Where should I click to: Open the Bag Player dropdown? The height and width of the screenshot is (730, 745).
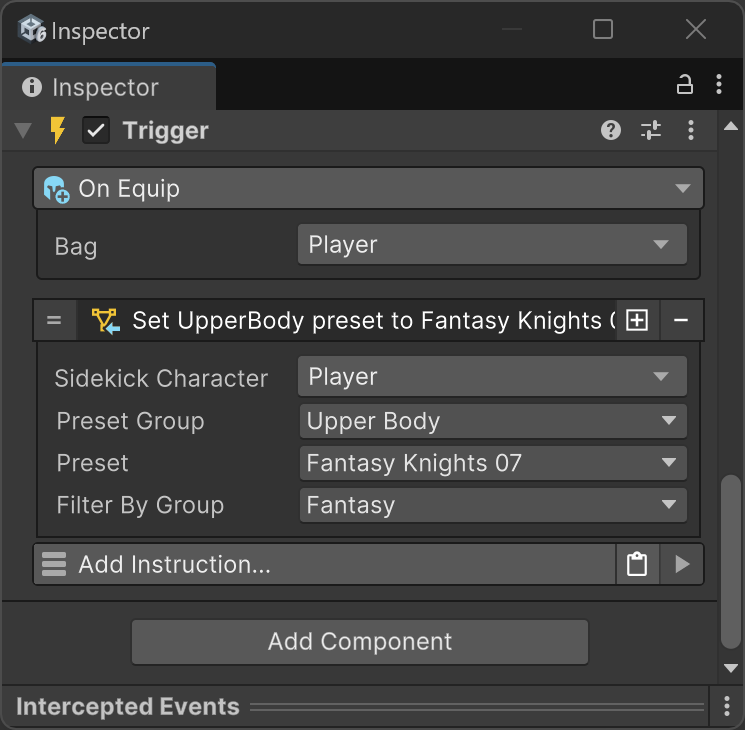(x=491, y=244)
